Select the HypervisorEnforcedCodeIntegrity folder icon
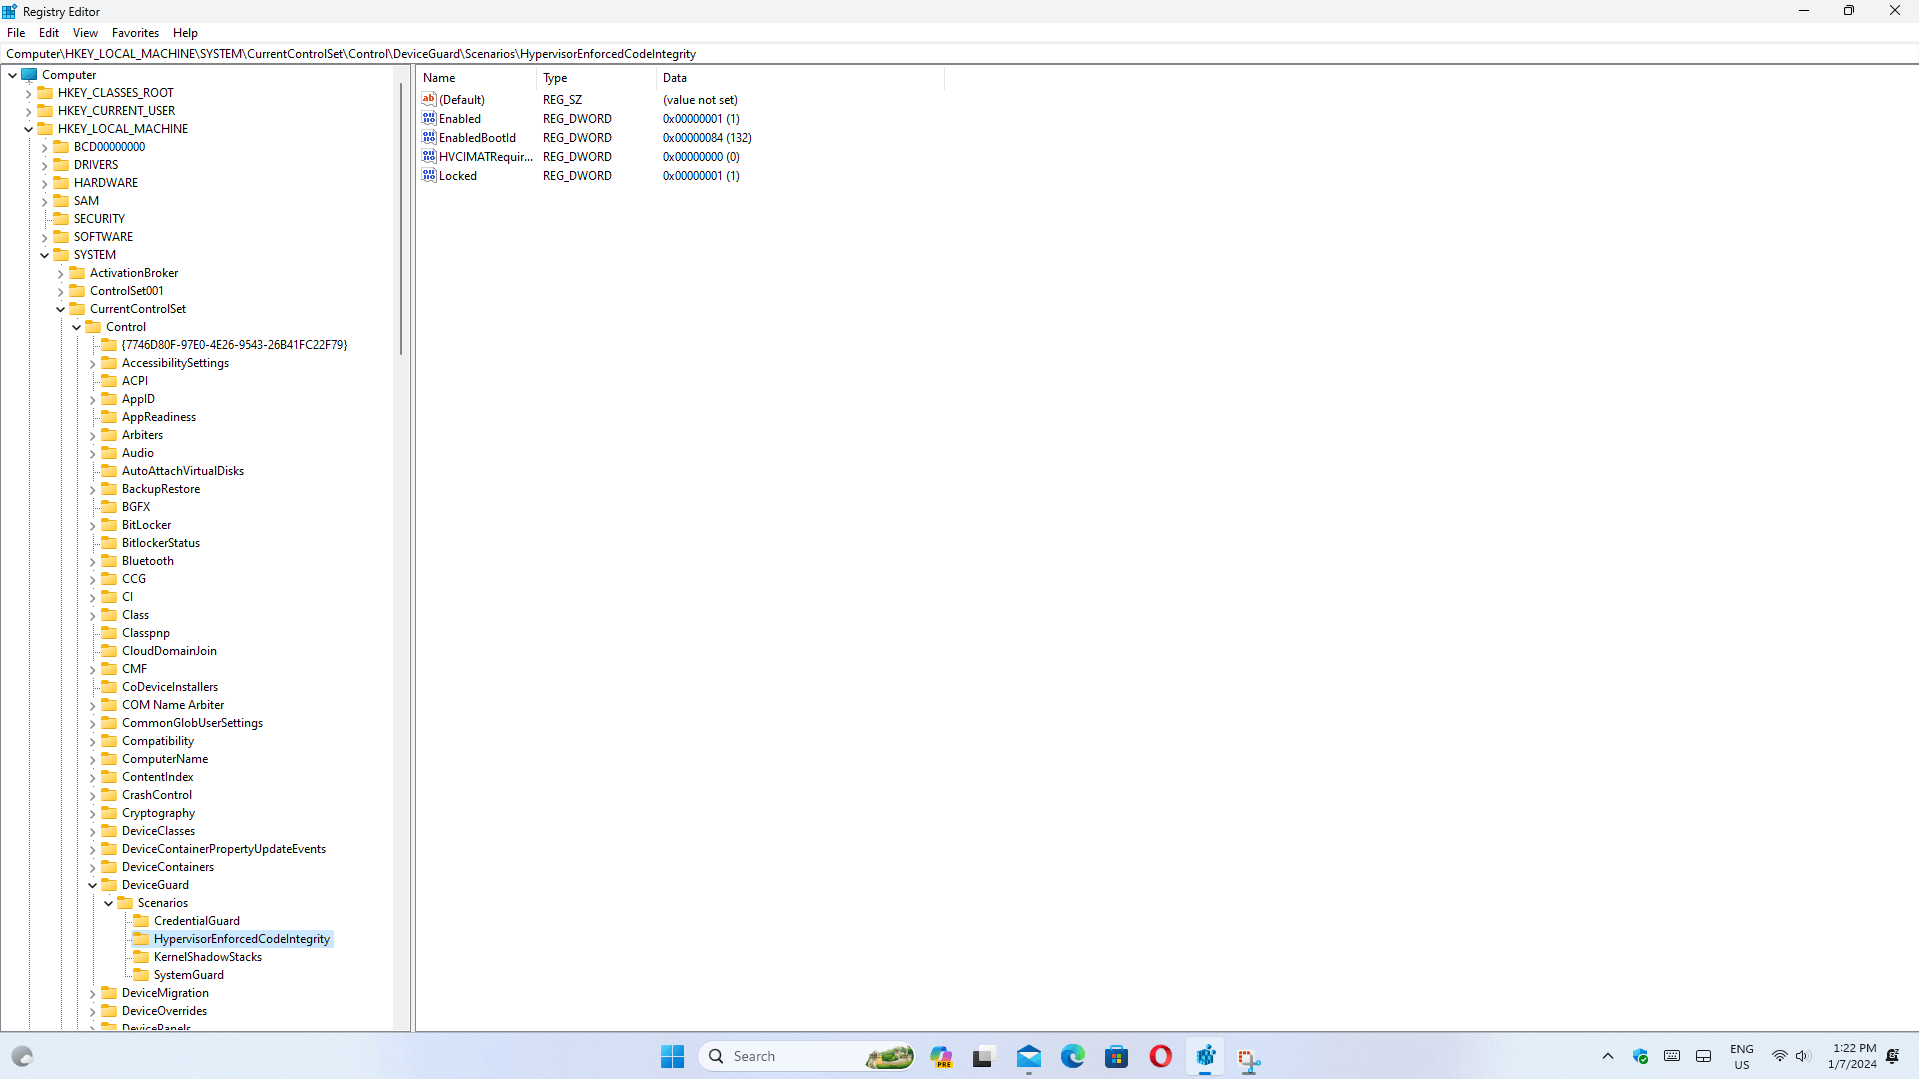Screen dimensions: 1919x1079 [x=141, y=939]
